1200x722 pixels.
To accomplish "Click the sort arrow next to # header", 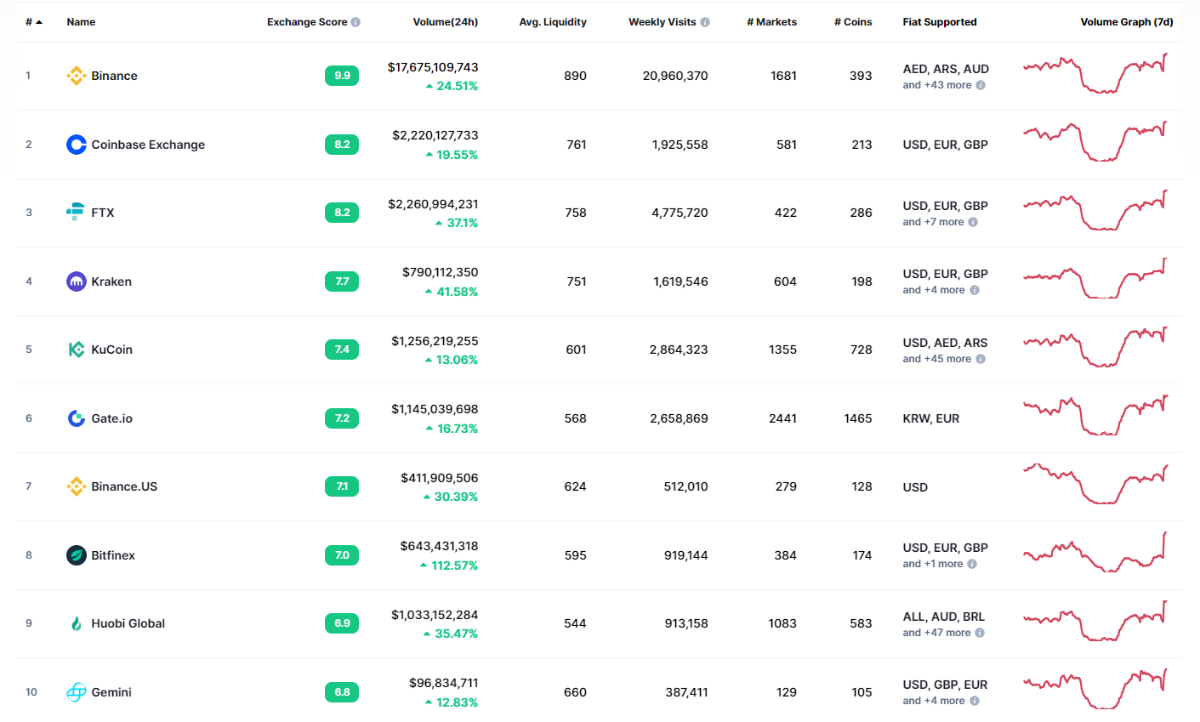I will (x=39, y=22).
